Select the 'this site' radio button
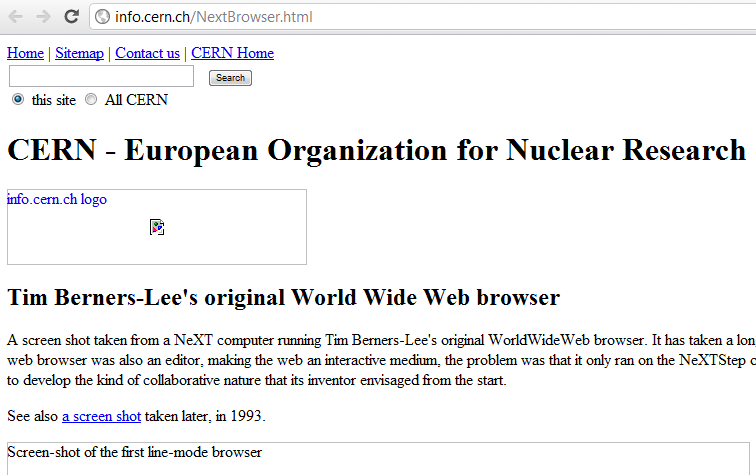756x475 pixels. (18, 100)
